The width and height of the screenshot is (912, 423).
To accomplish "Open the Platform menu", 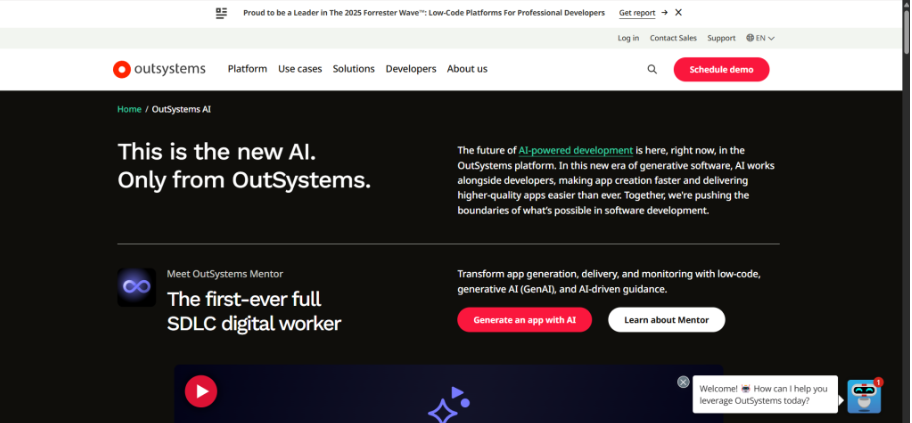I will click(247, 69).
